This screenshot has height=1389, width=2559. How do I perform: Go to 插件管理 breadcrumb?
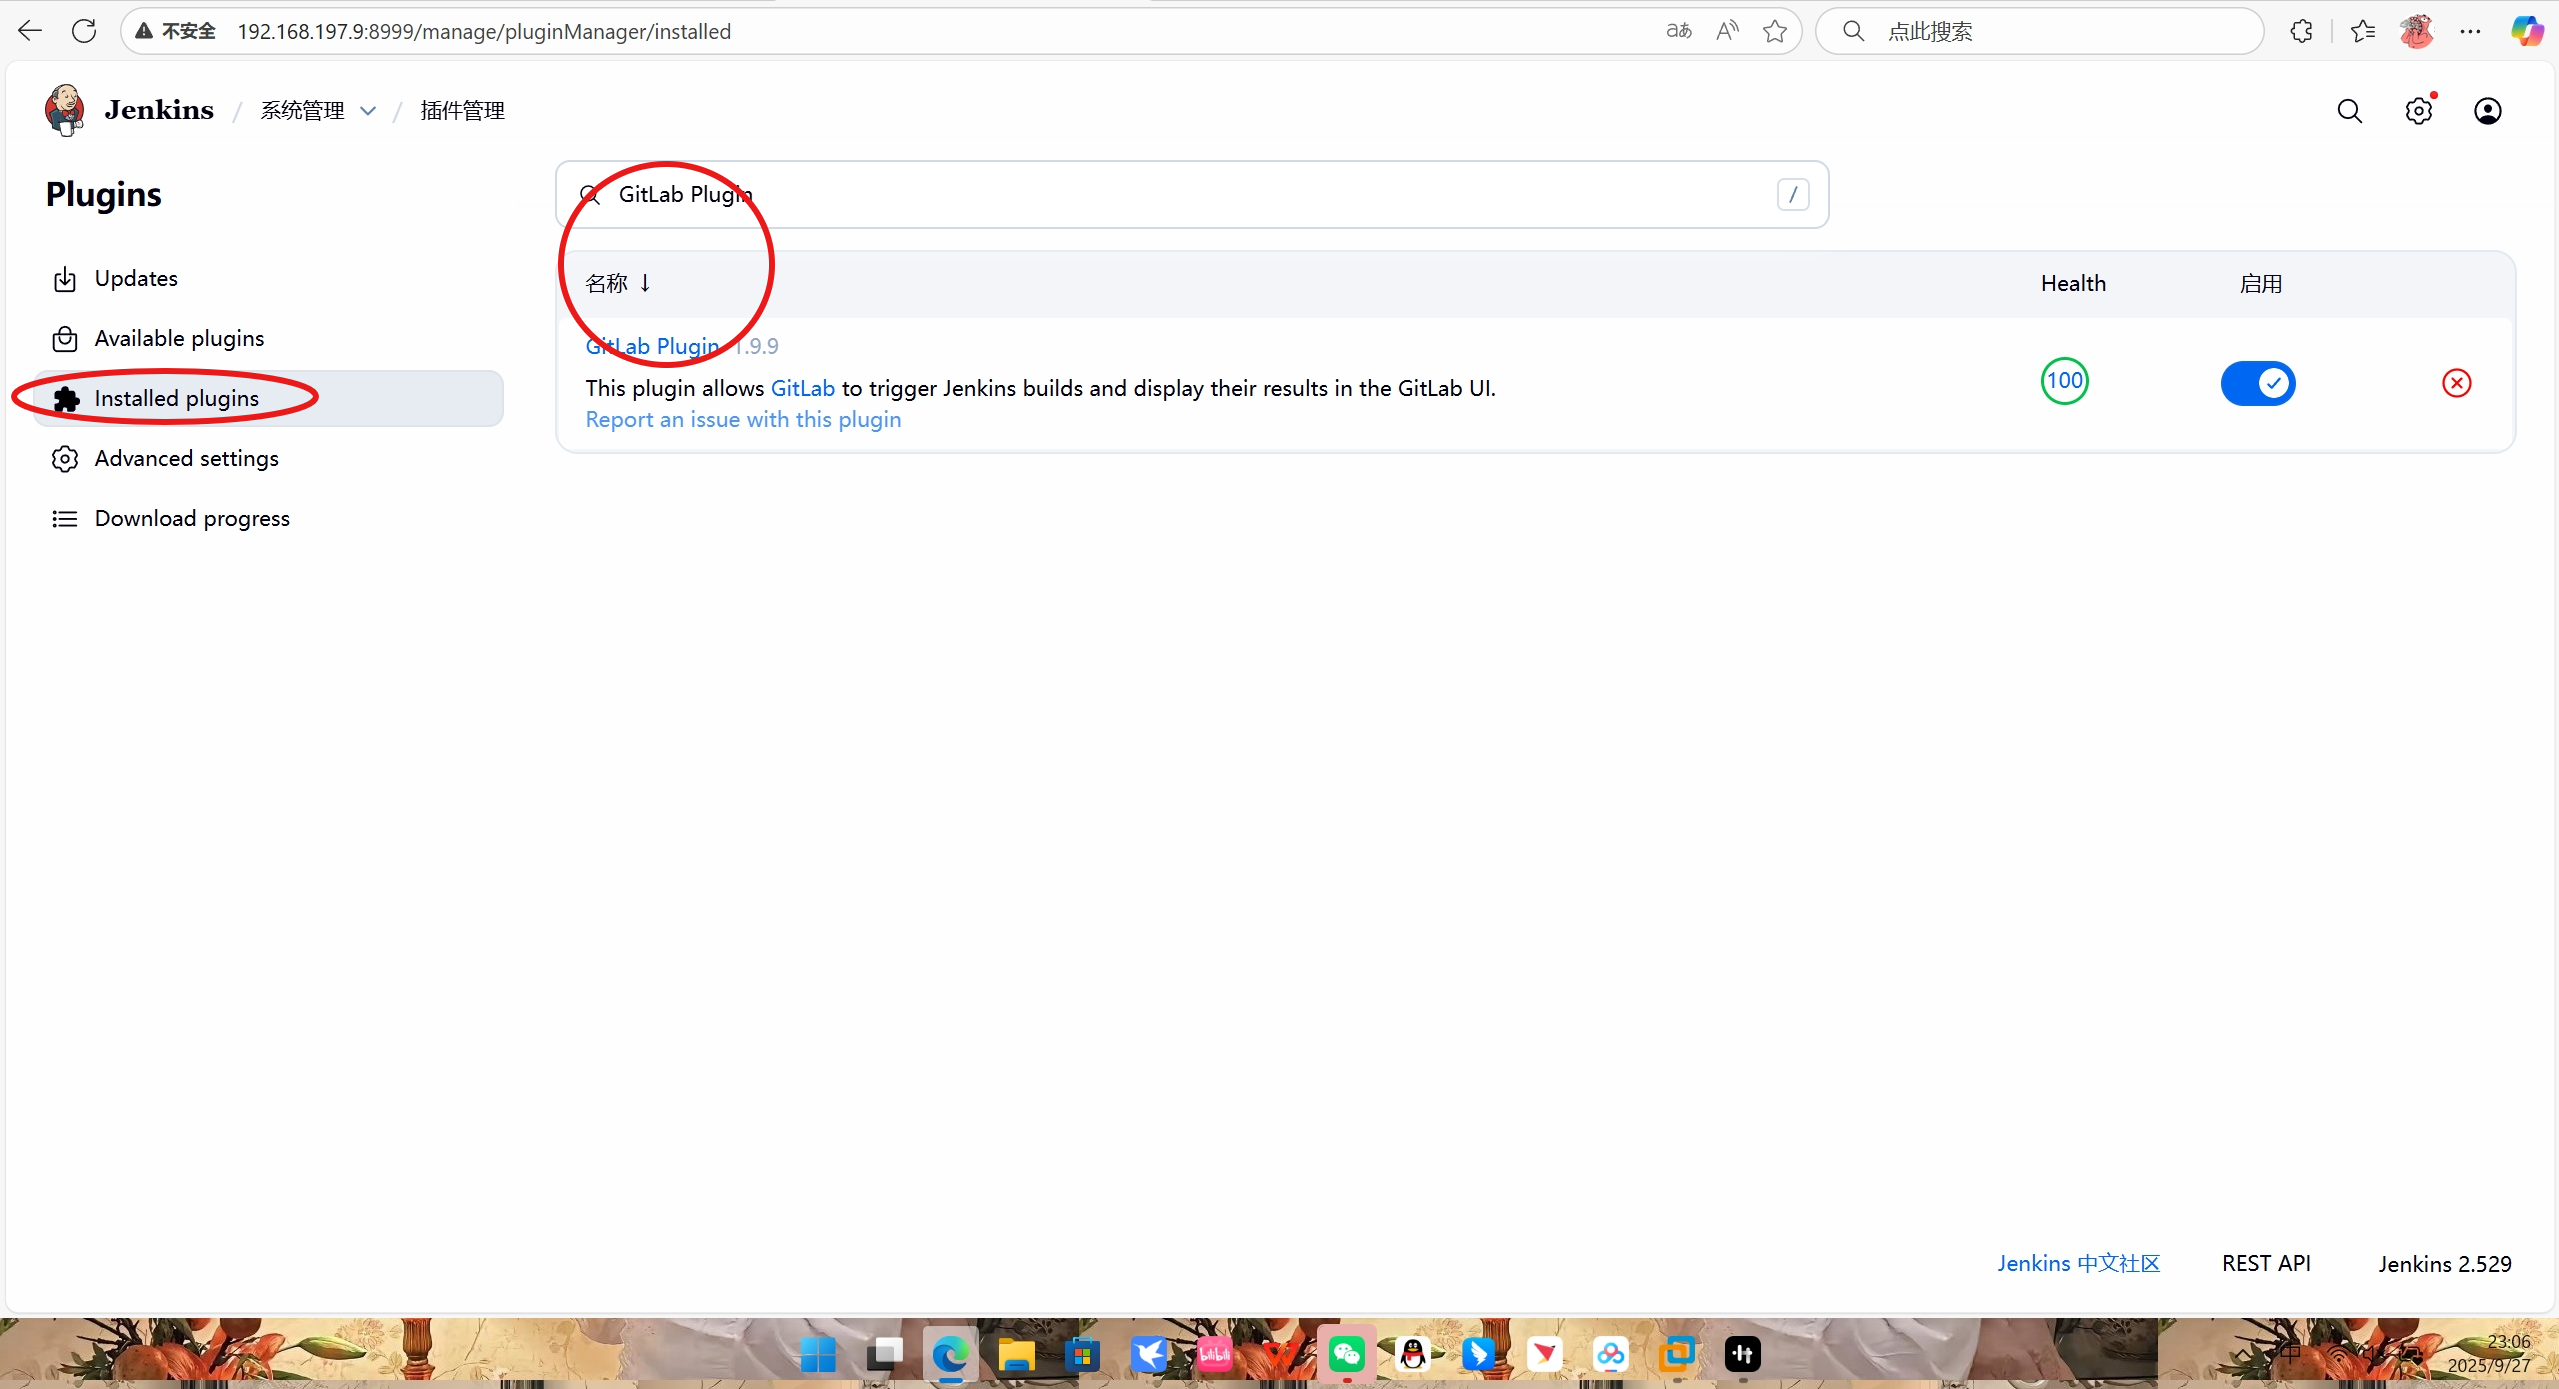(462, 111)
